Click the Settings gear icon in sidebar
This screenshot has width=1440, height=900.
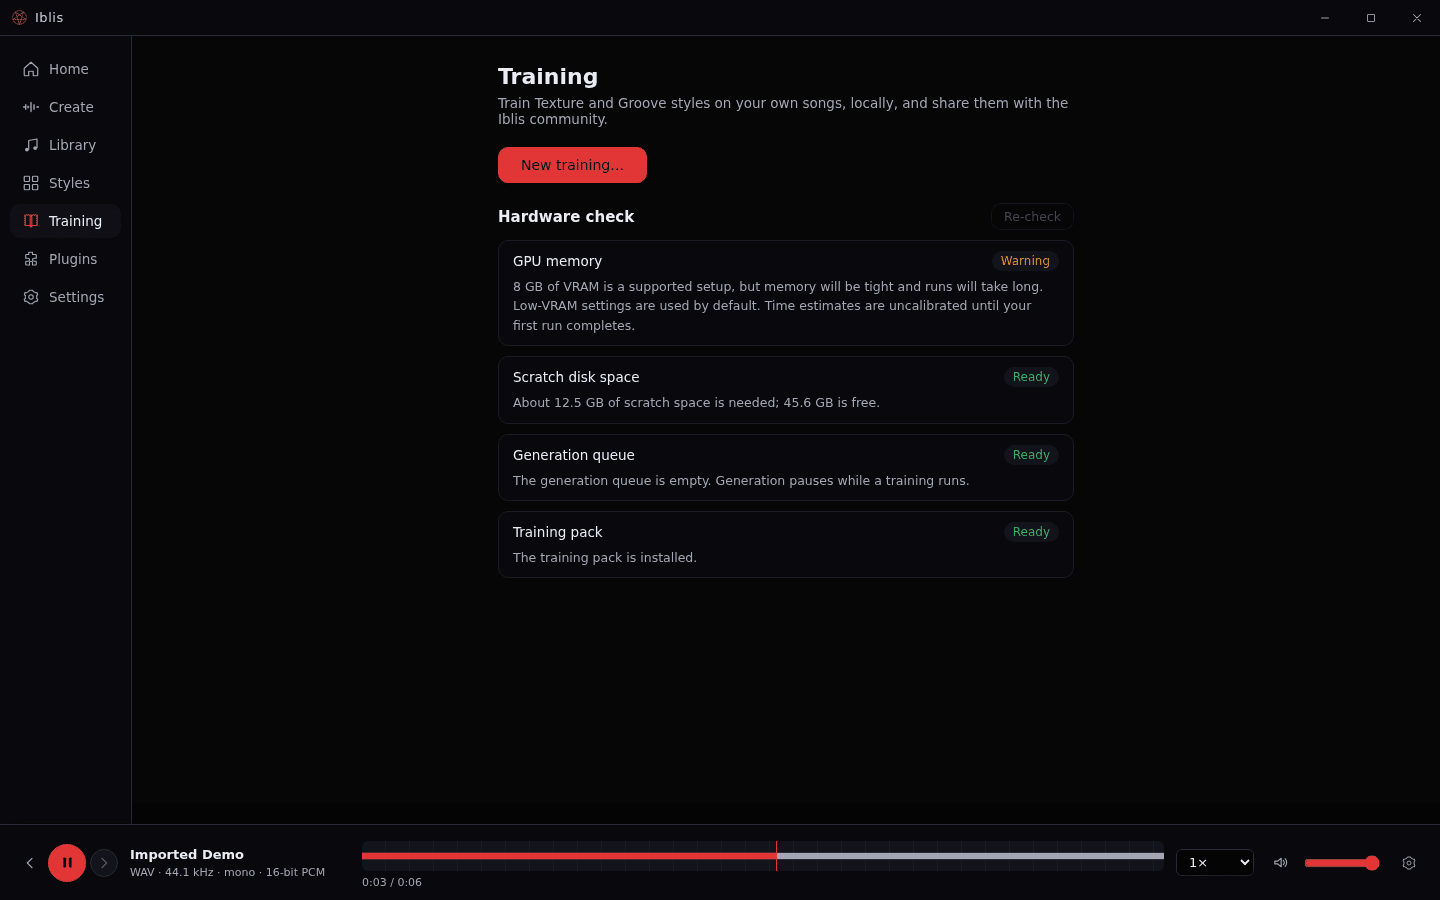click(x=31, y=297)
